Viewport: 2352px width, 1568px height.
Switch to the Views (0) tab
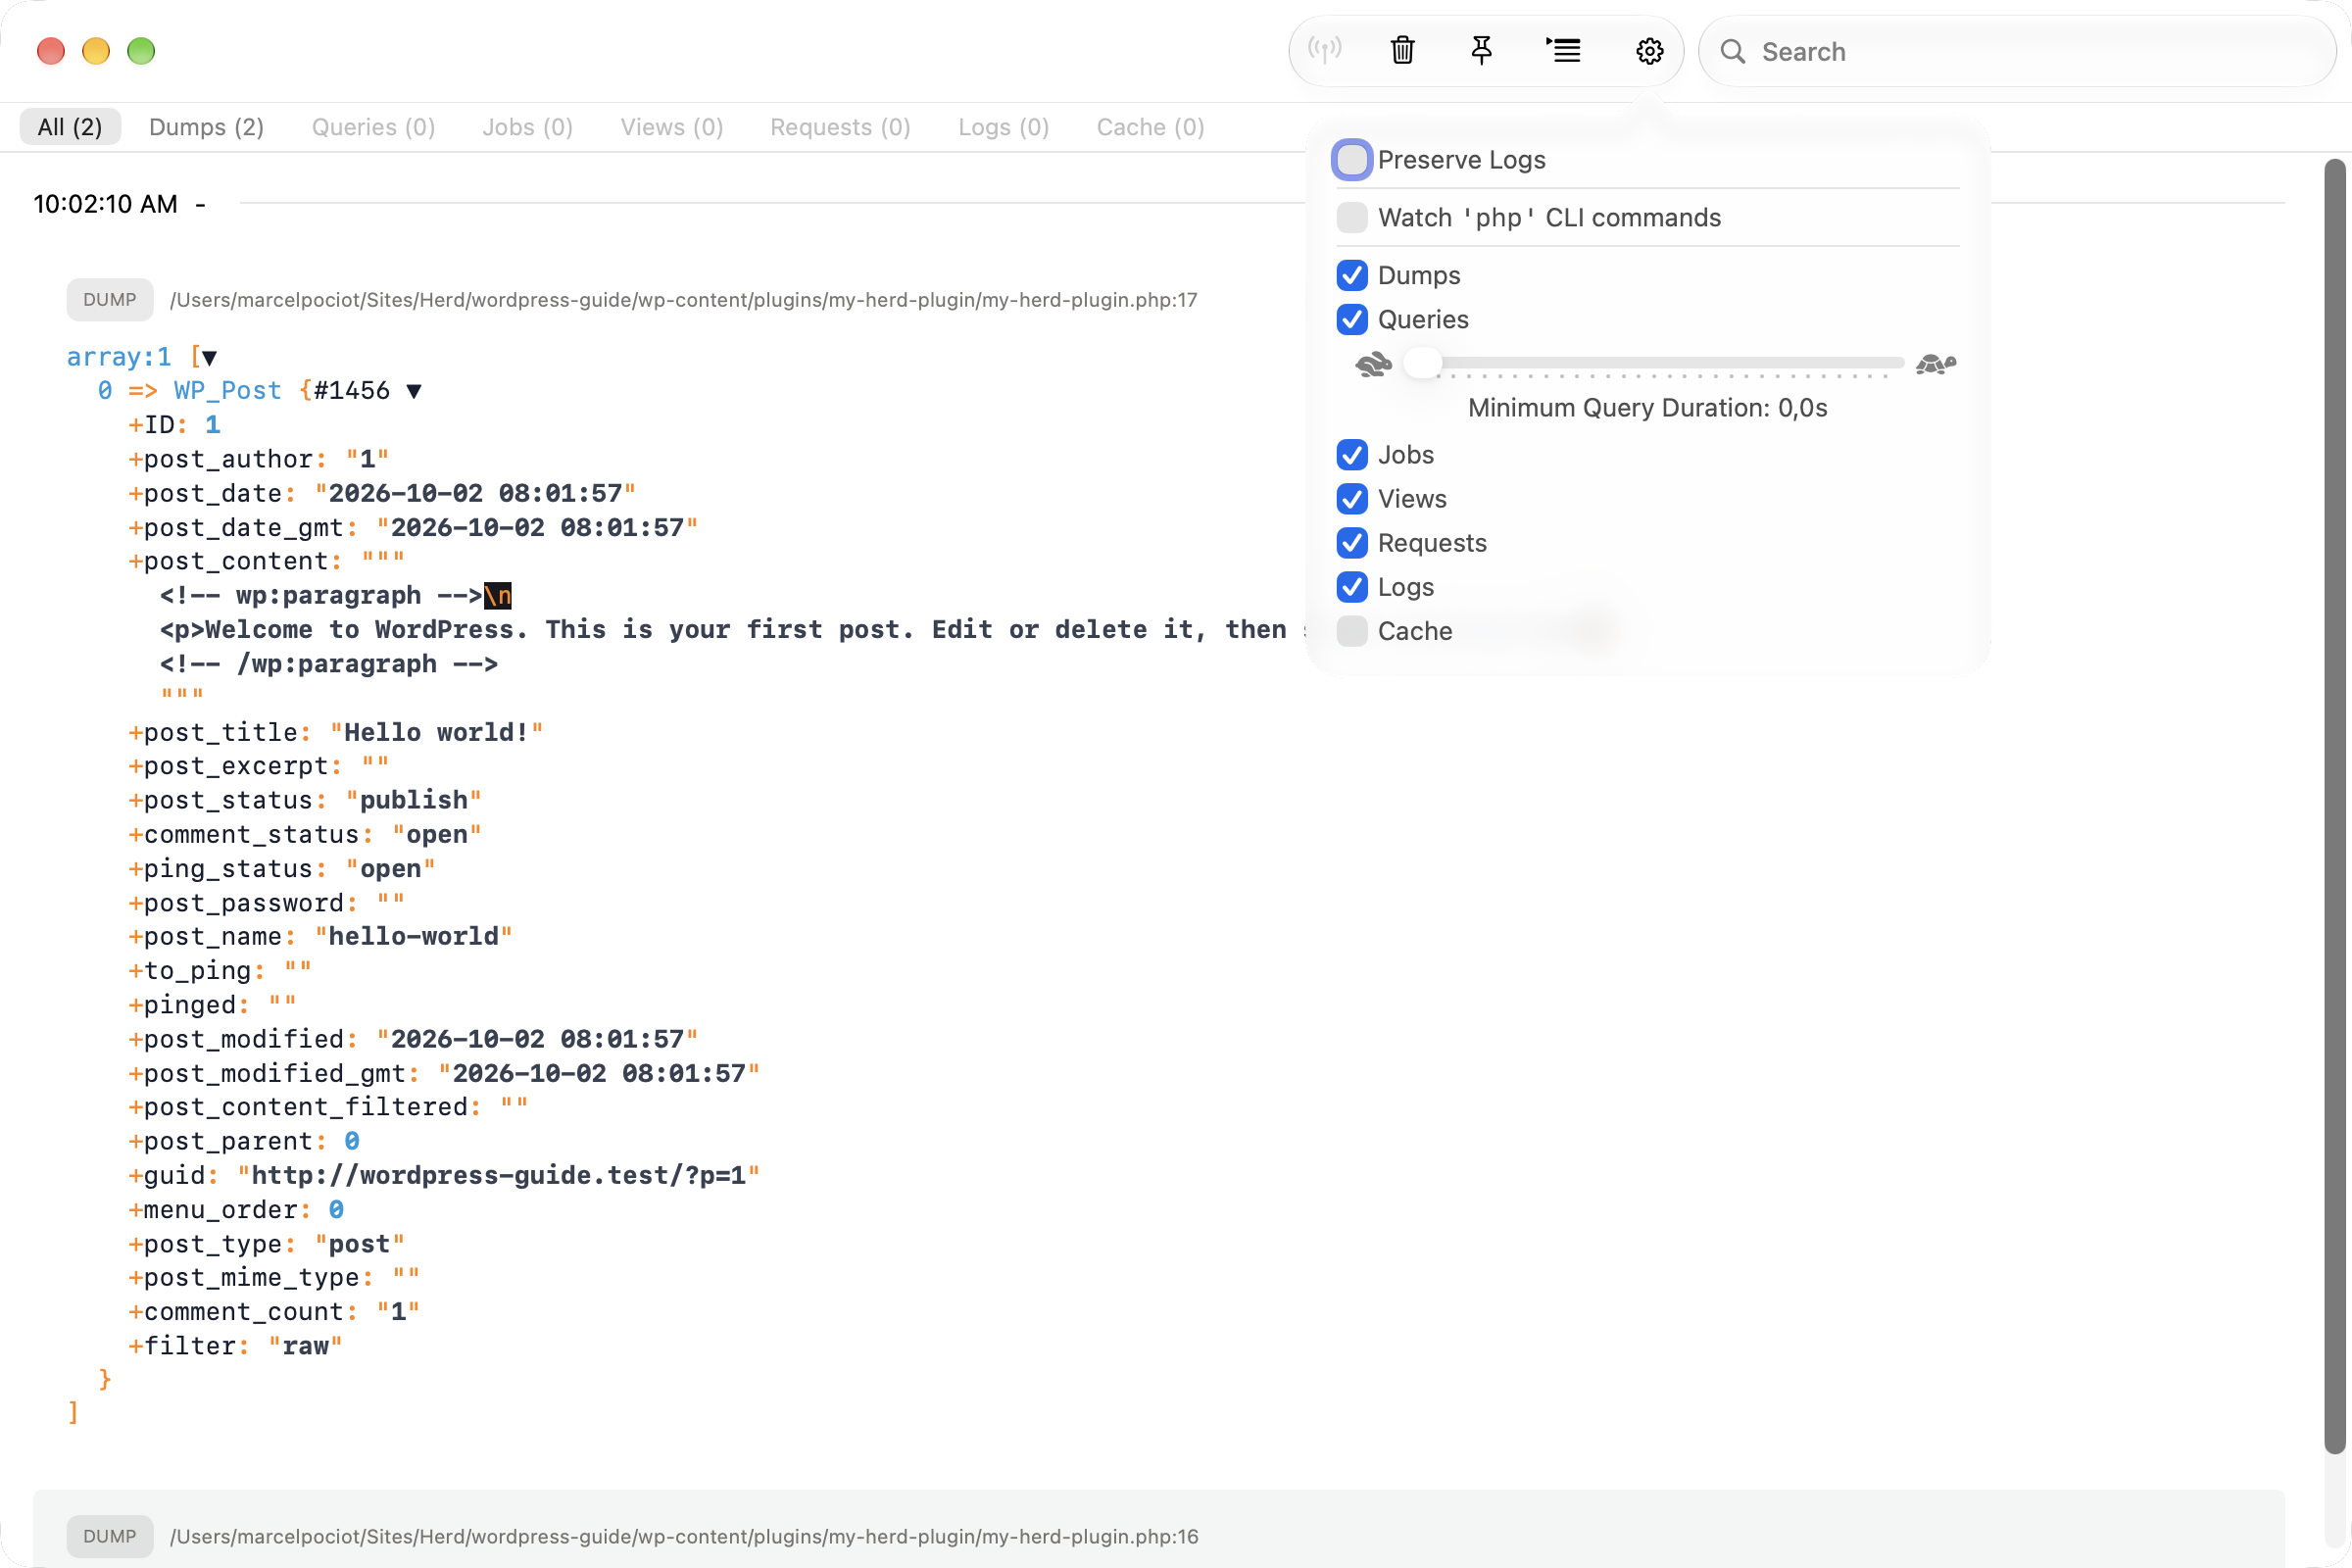[671, 127]
